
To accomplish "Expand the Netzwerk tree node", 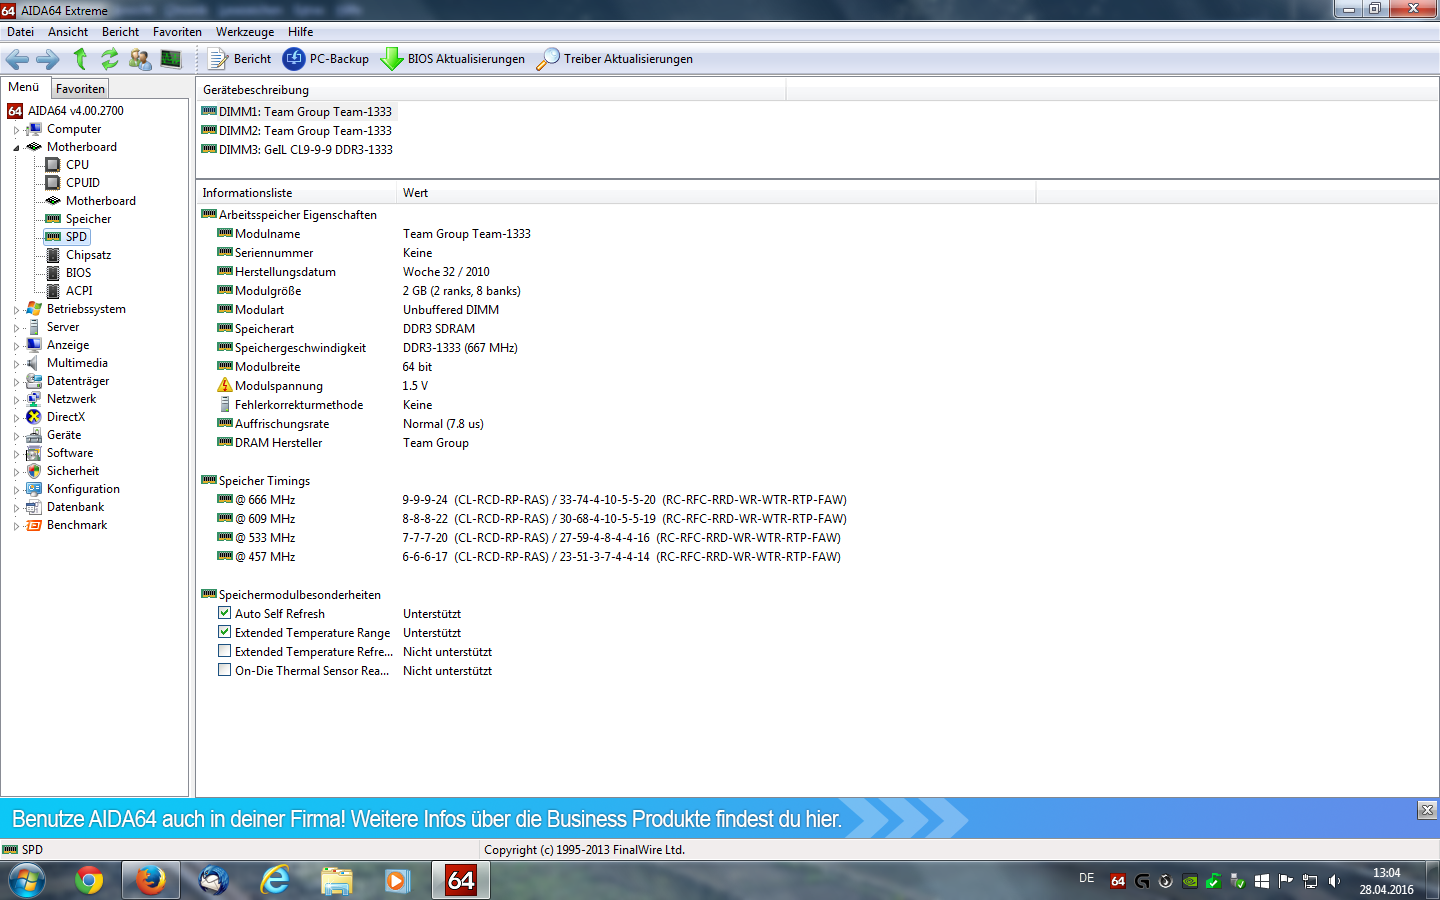I will coord(16,400).
